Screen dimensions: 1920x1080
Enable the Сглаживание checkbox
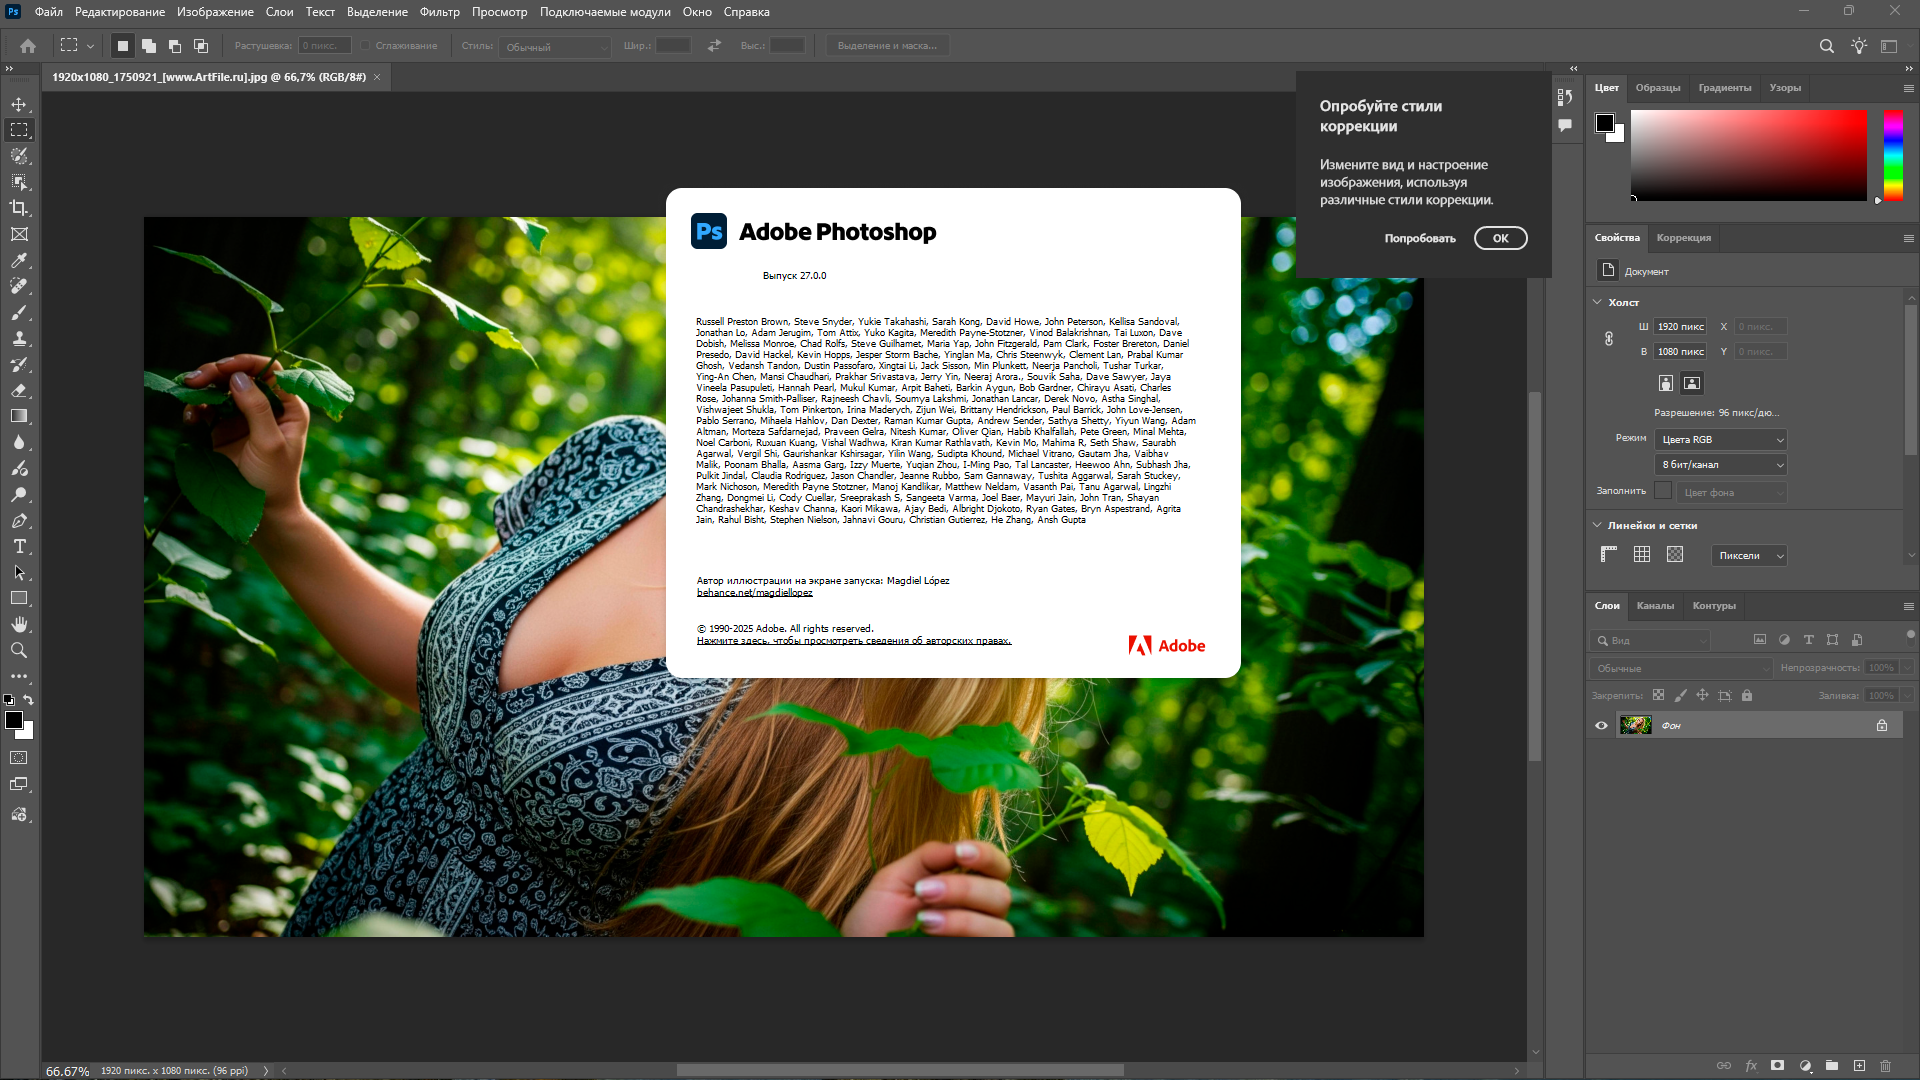(x=366, y=46)
